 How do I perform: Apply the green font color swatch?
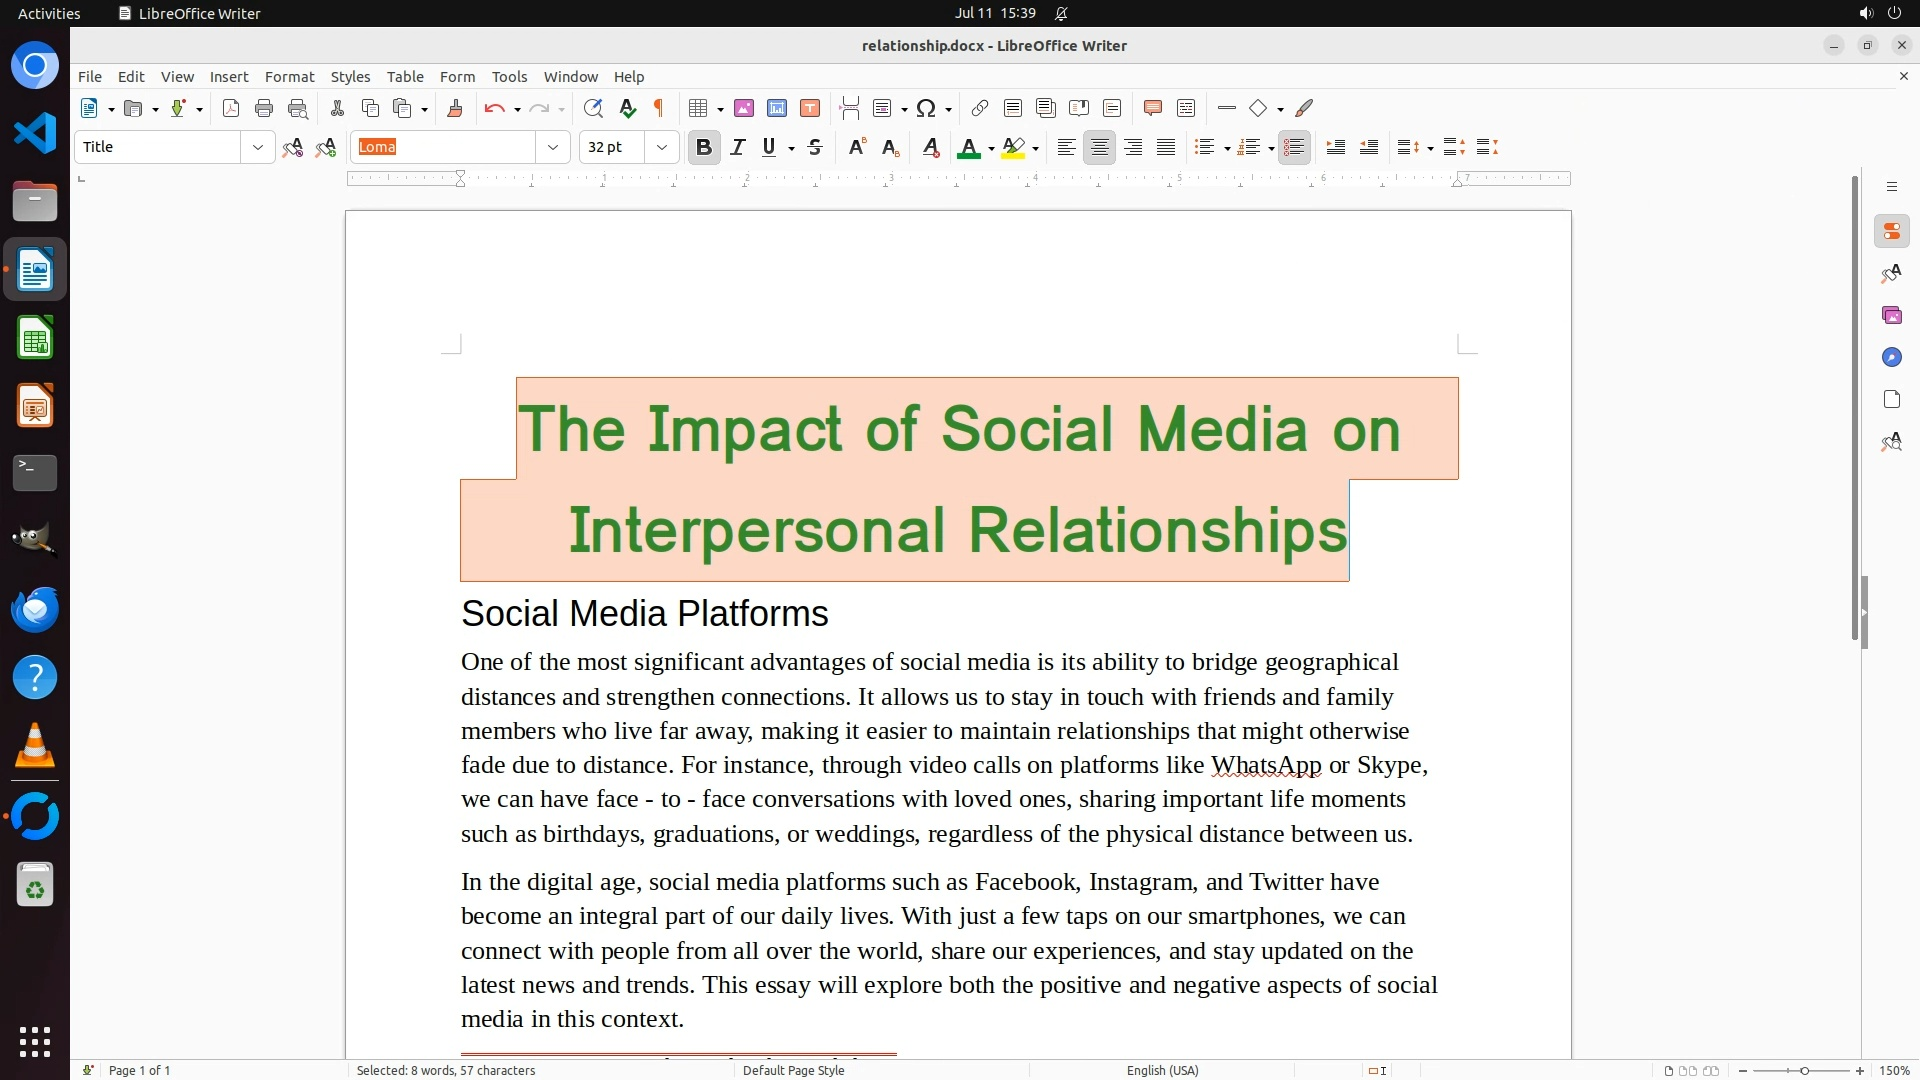pos(968,148)
